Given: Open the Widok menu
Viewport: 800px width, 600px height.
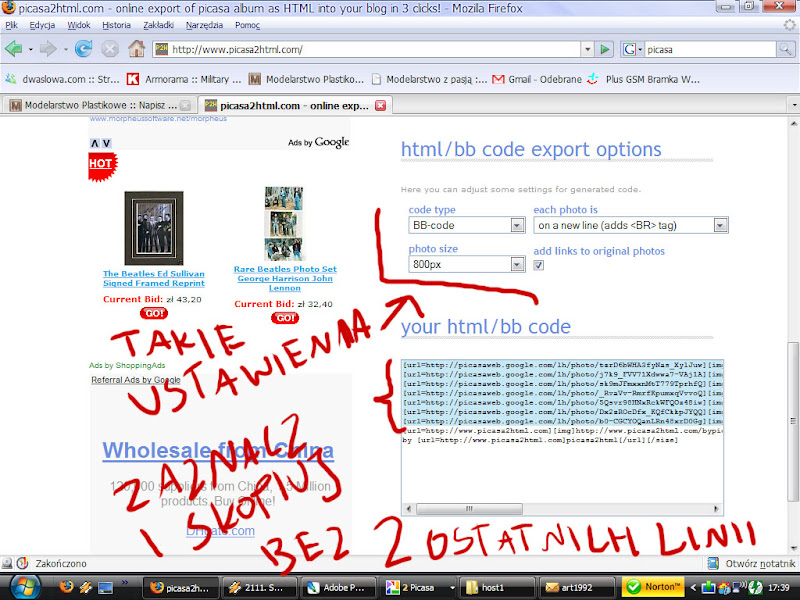Looking at the screenshot, I should (79, 25).
